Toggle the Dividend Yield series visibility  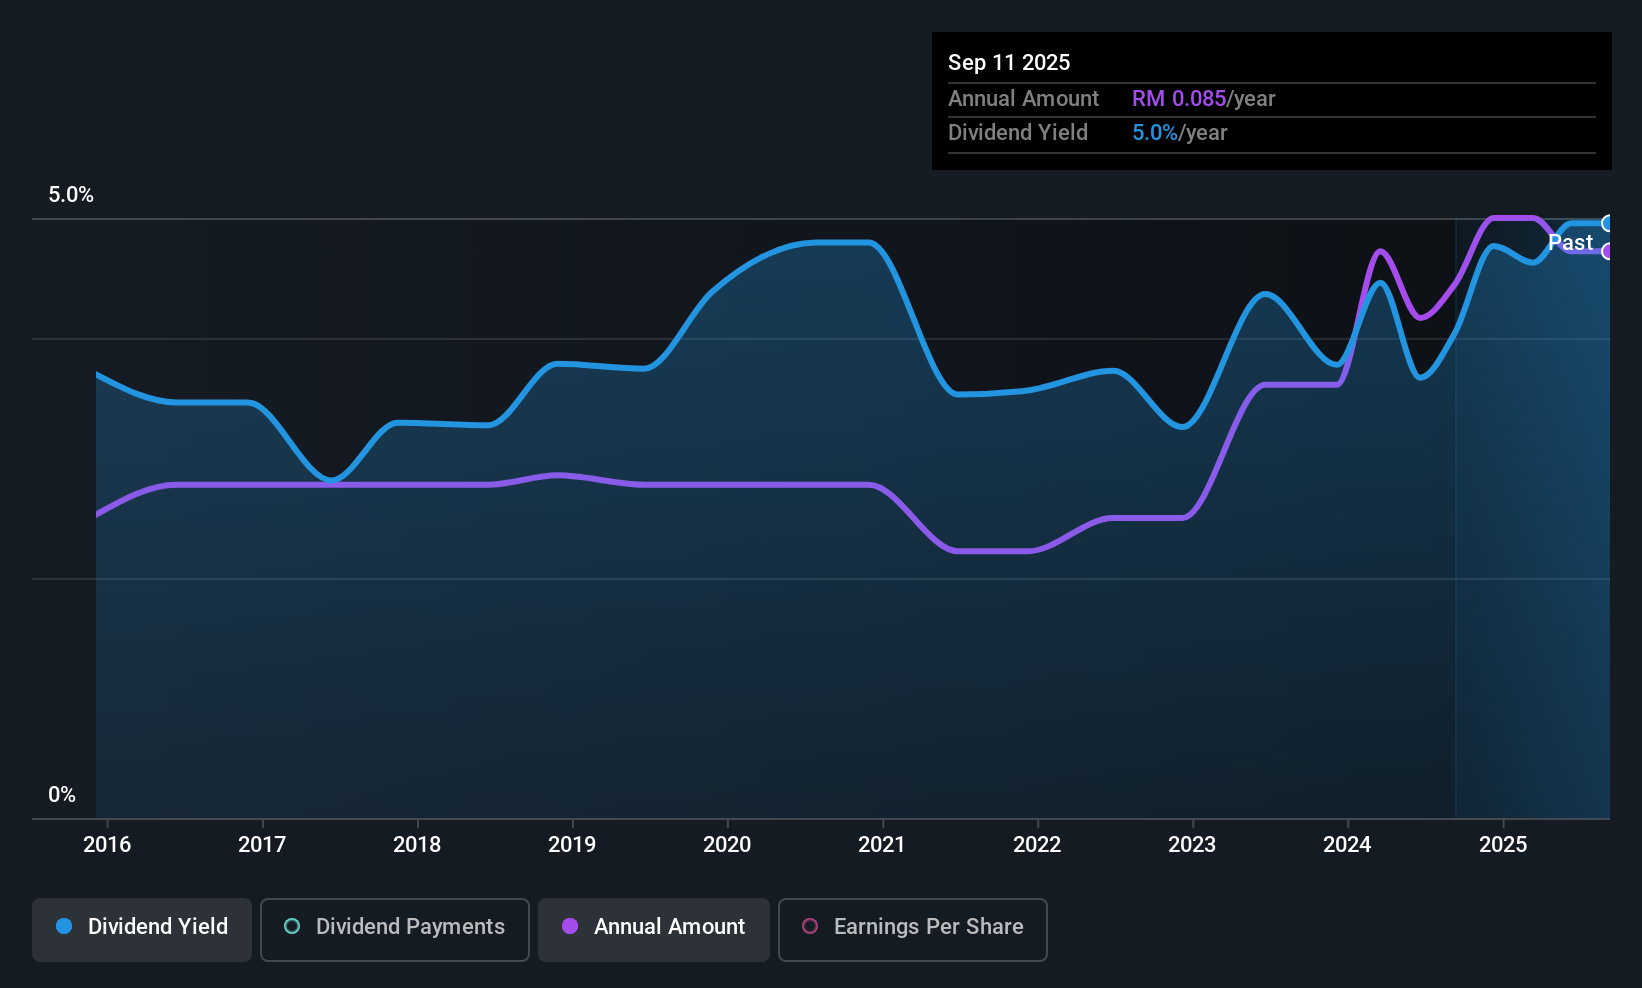coord(141,929)
